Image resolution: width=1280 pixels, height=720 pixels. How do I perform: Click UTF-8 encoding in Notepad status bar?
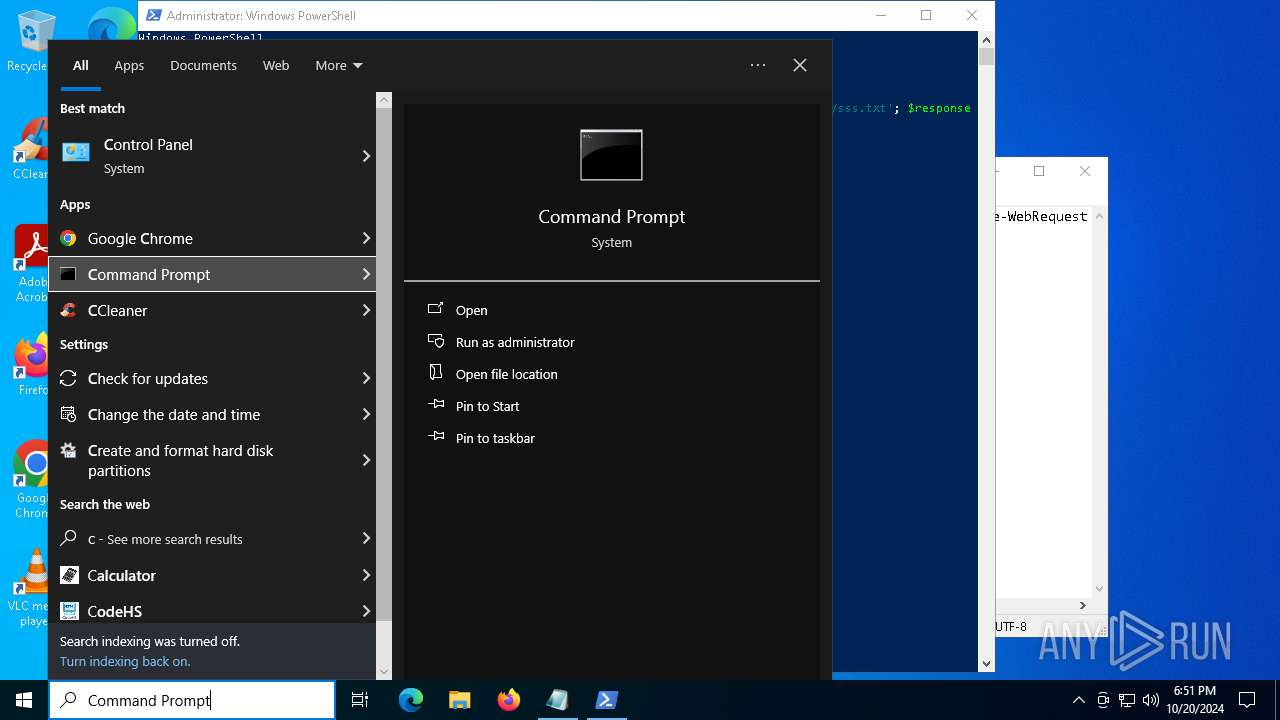coord(1011,627)
